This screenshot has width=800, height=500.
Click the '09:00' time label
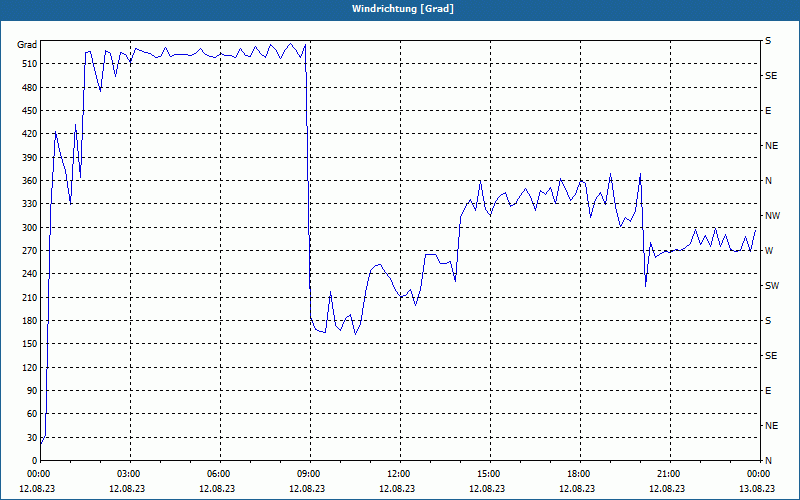pos(310,474)
